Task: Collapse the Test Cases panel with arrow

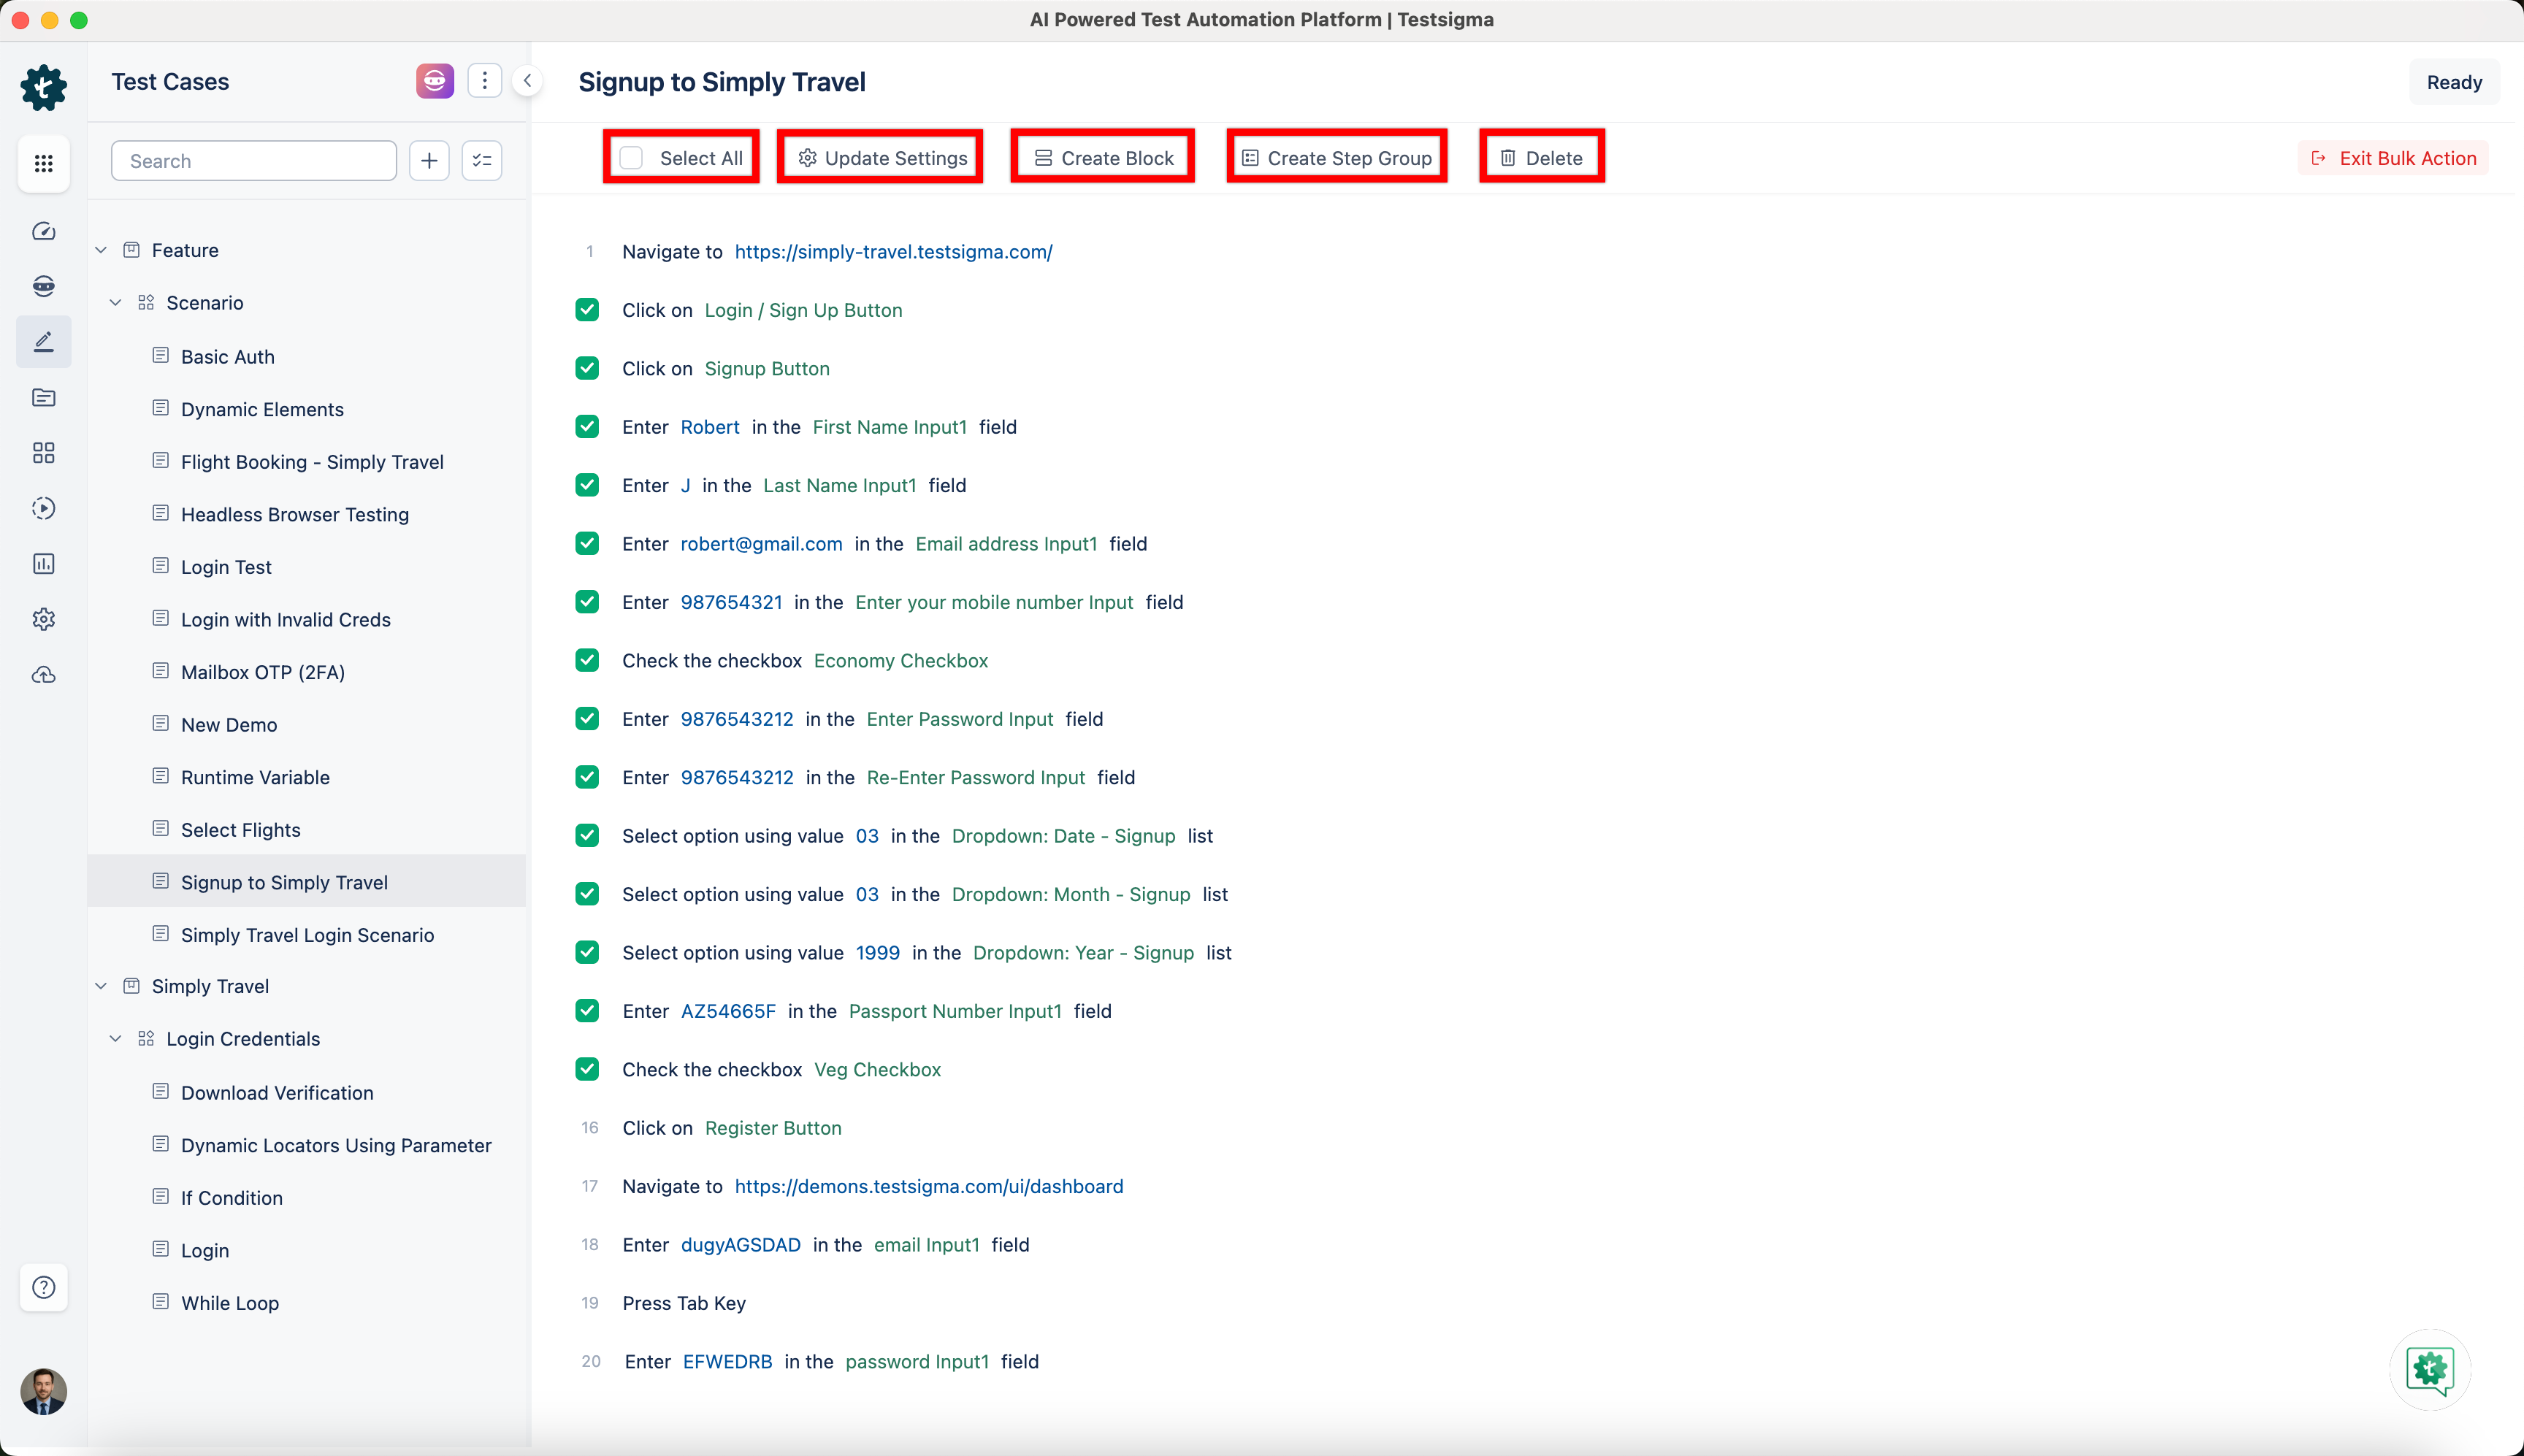Action: click(x=527, y=81)
